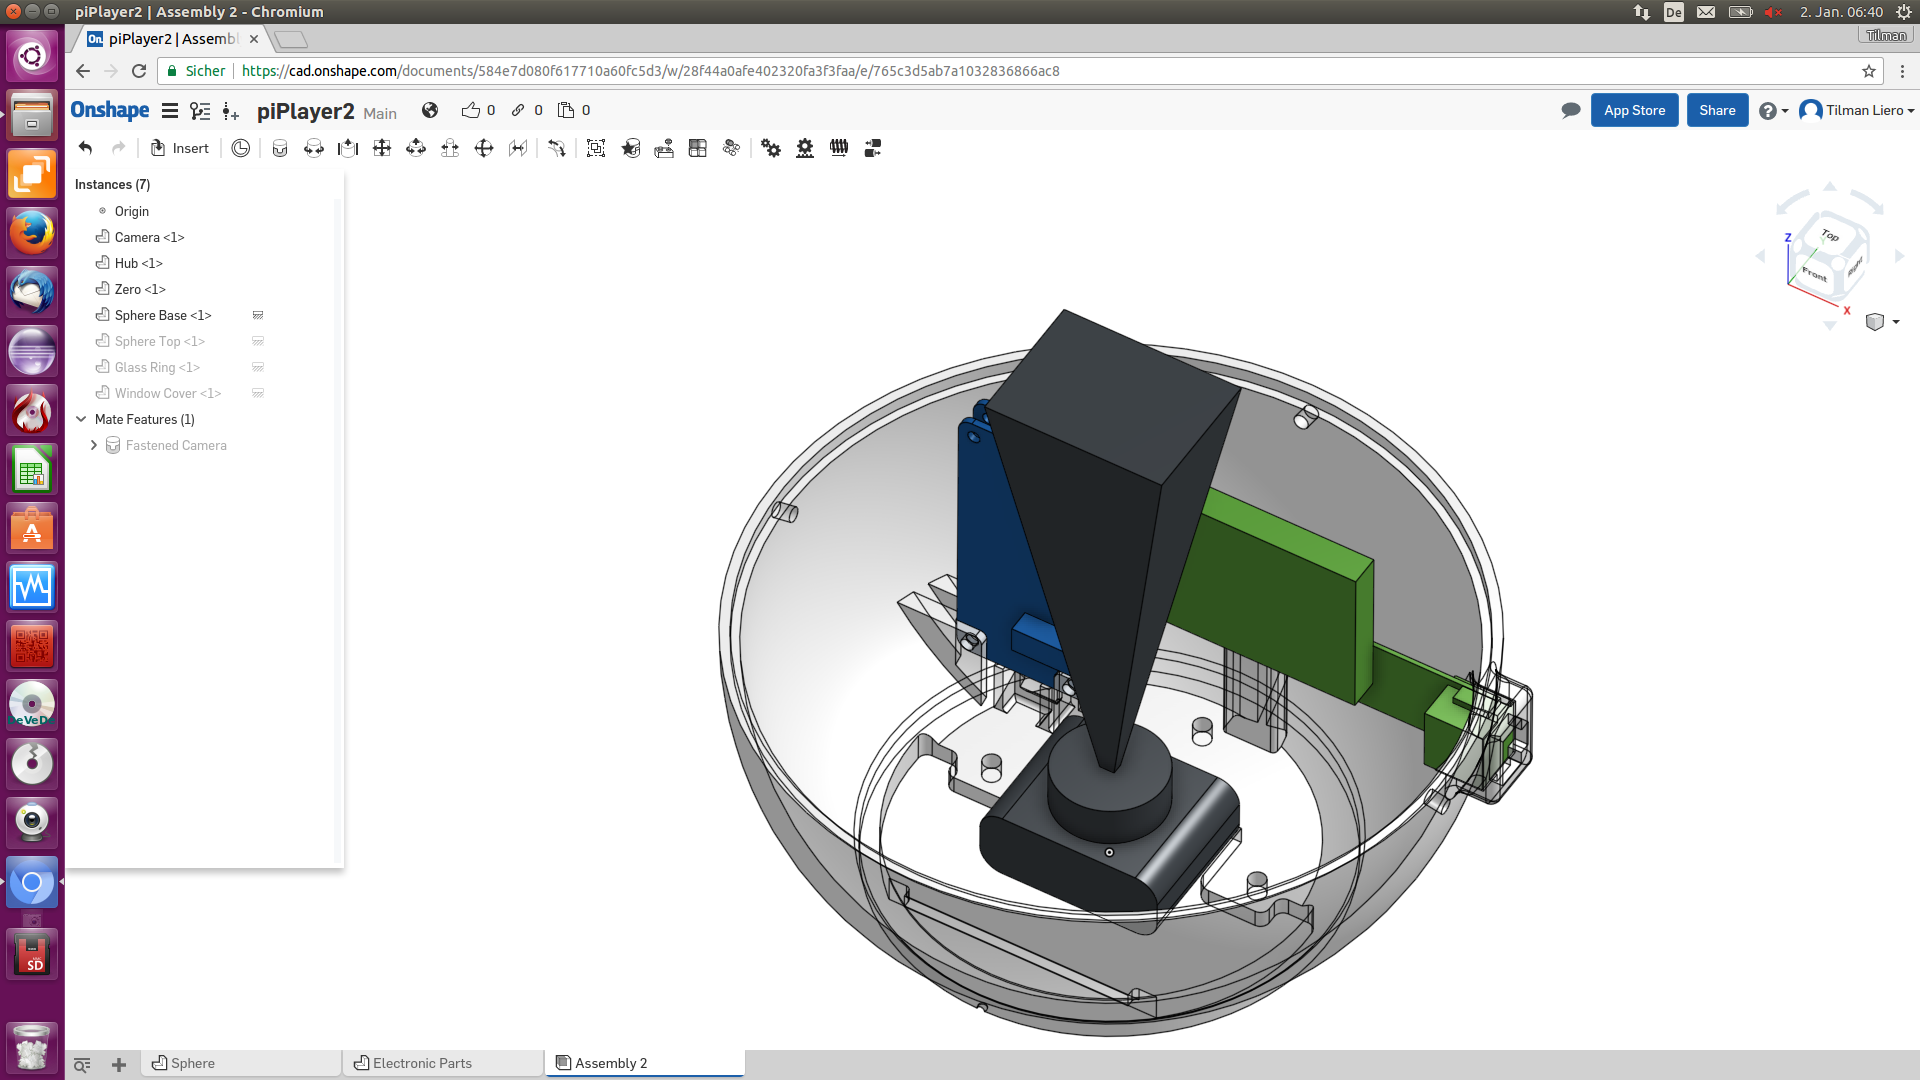Open the Help dropdown menu
Image resolution: width=1920 pixels, height=1080 pixels.
point(1773,111)
